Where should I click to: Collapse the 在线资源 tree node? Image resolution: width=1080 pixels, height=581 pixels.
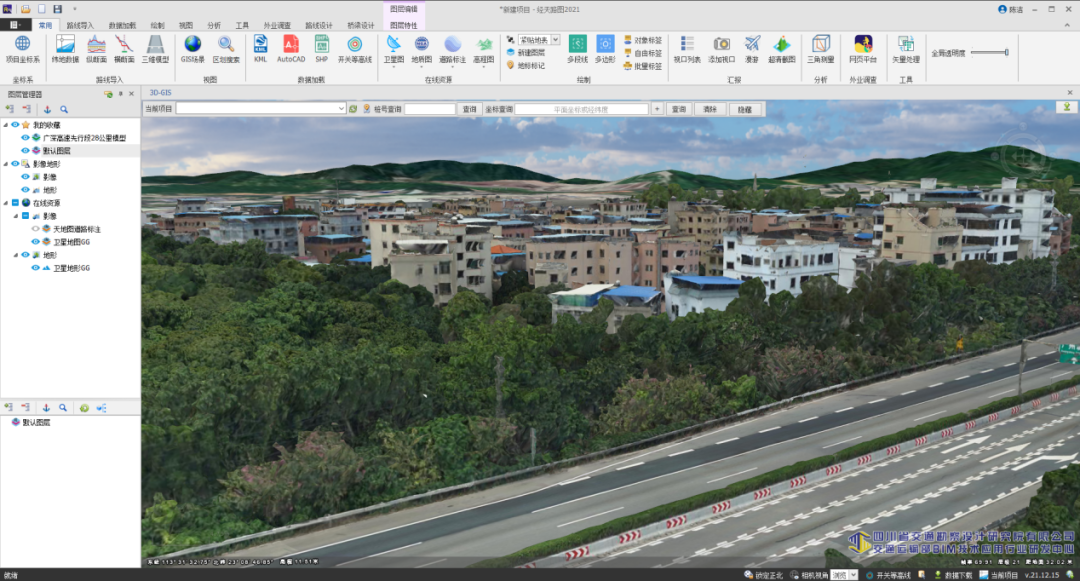point(6,203)
